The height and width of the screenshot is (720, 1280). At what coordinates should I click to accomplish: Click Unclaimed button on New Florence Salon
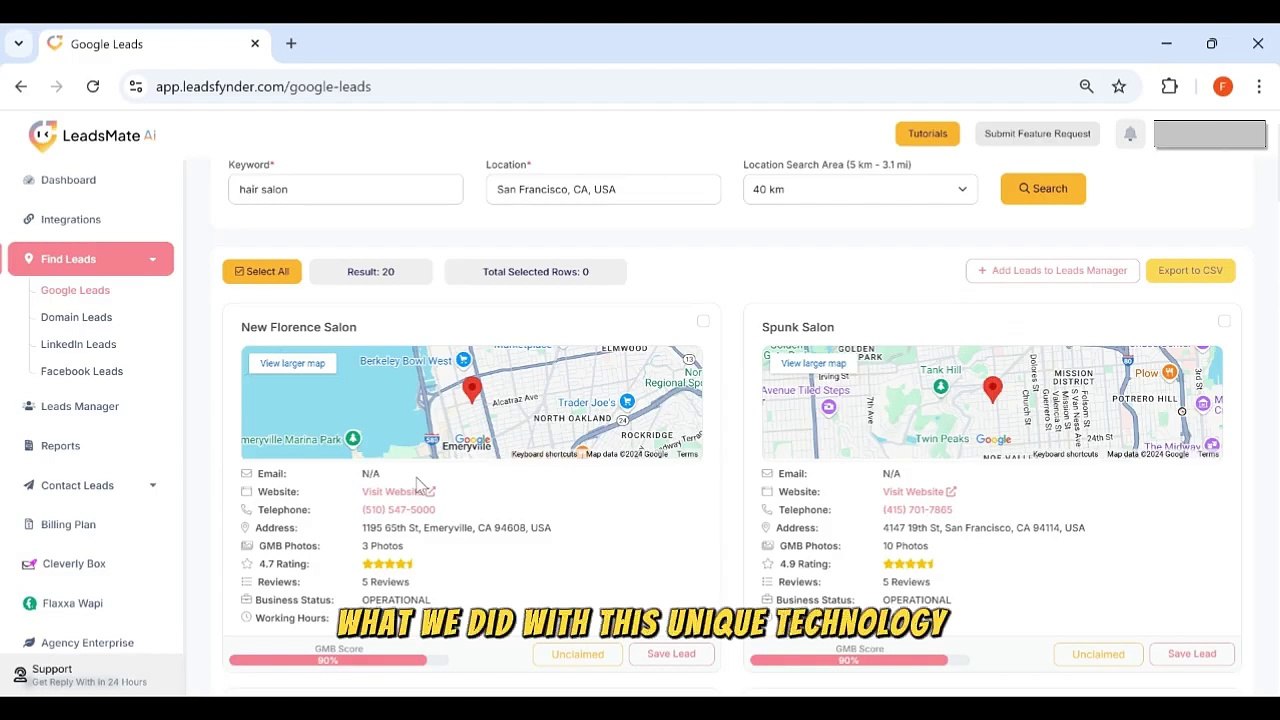click(x=577, y=654)
